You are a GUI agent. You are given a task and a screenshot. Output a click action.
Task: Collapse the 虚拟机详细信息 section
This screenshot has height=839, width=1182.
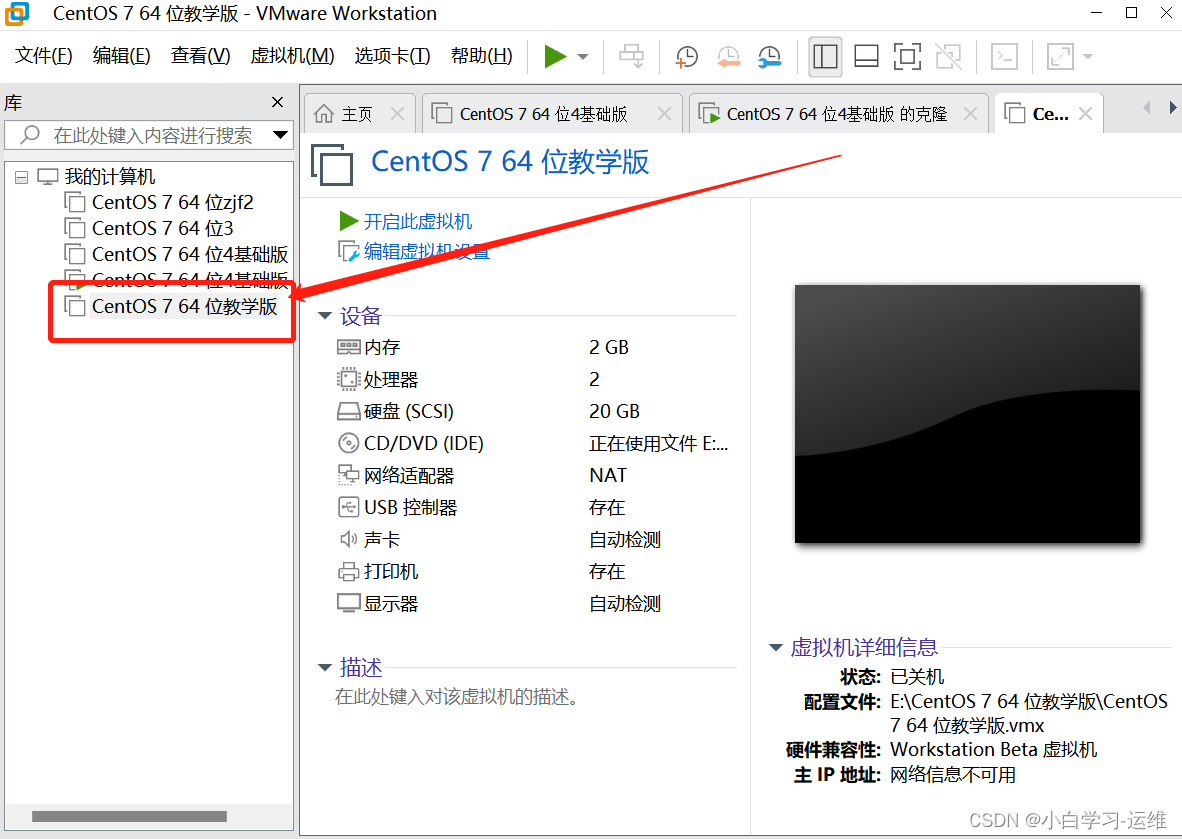[x=776, y=648]
